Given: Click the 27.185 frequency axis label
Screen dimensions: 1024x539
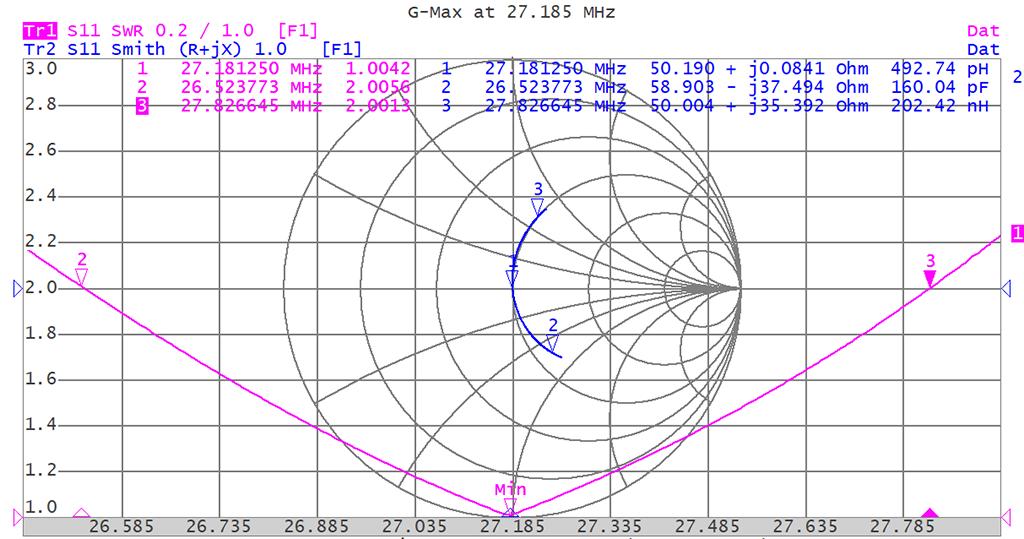Looking at the screenshot, I should tap(512, 526).
